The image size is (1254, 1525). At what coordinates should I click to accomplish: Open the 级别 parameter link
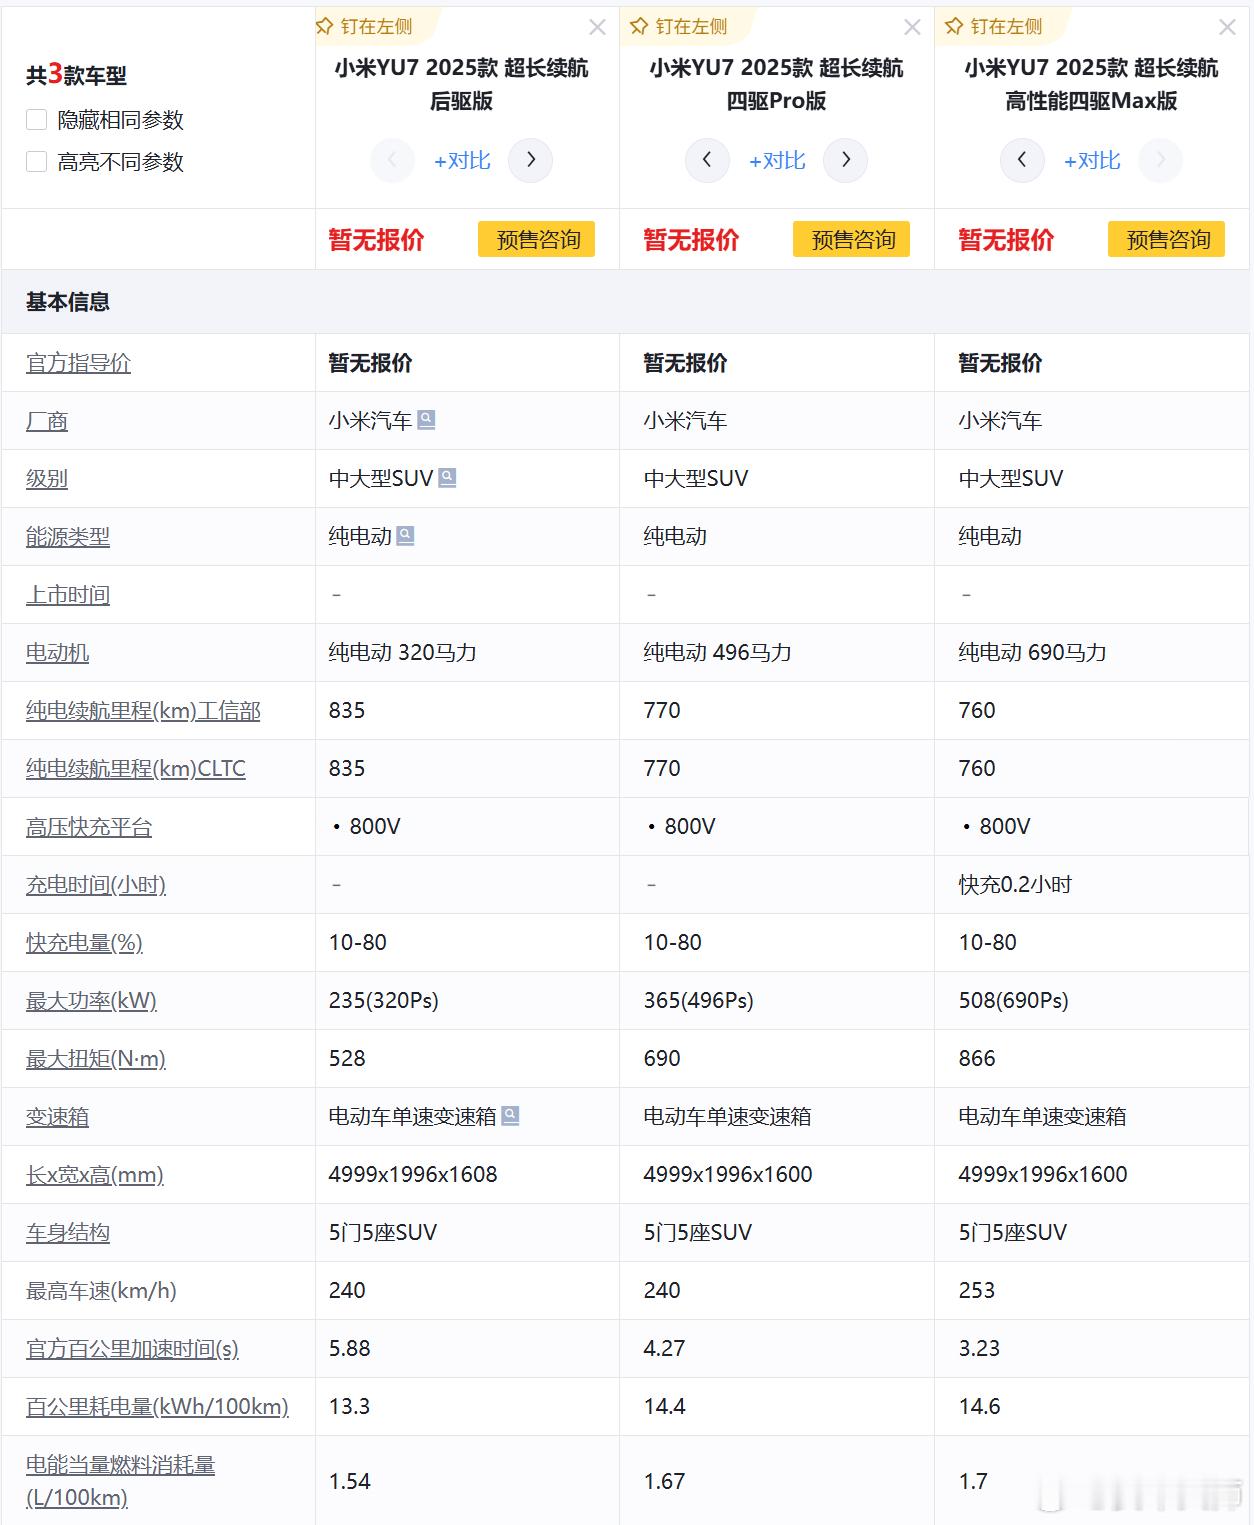pyautogui.click(x=47, y=479)
